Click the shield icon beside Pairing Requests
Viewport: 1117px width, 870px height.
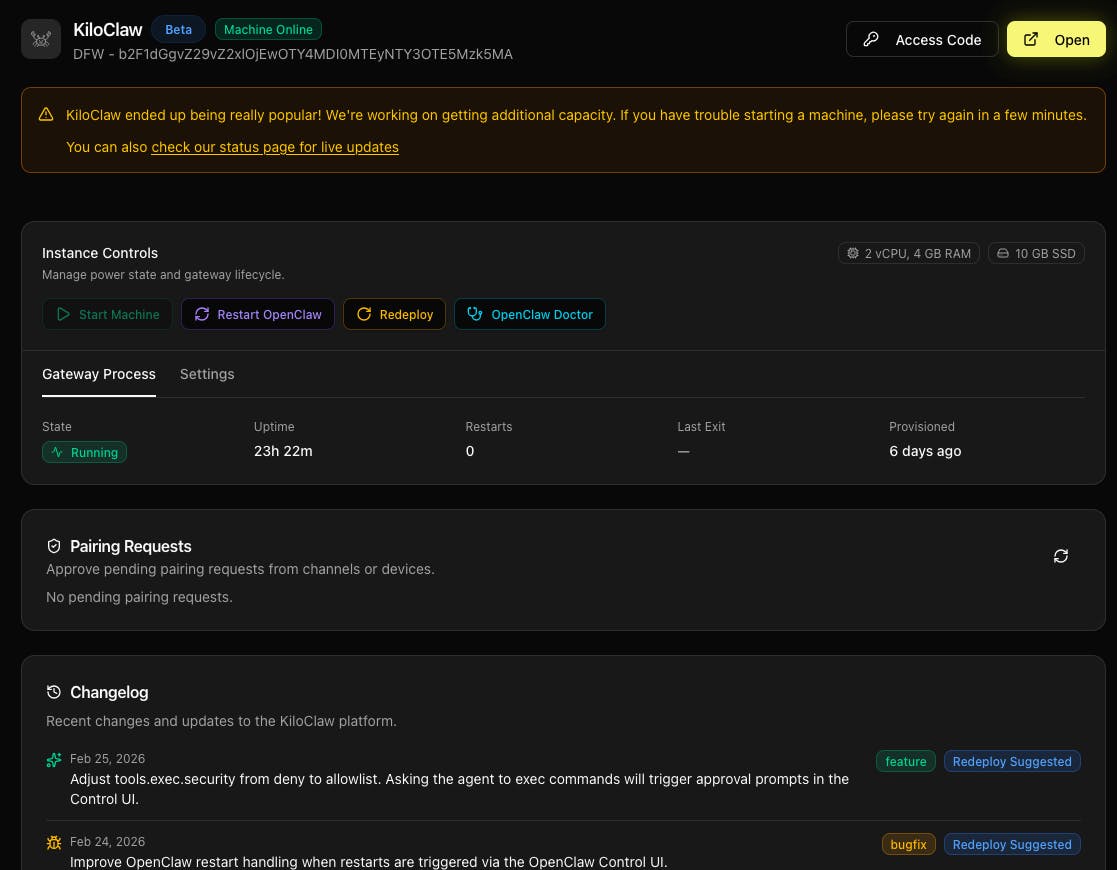coord(53,546)
